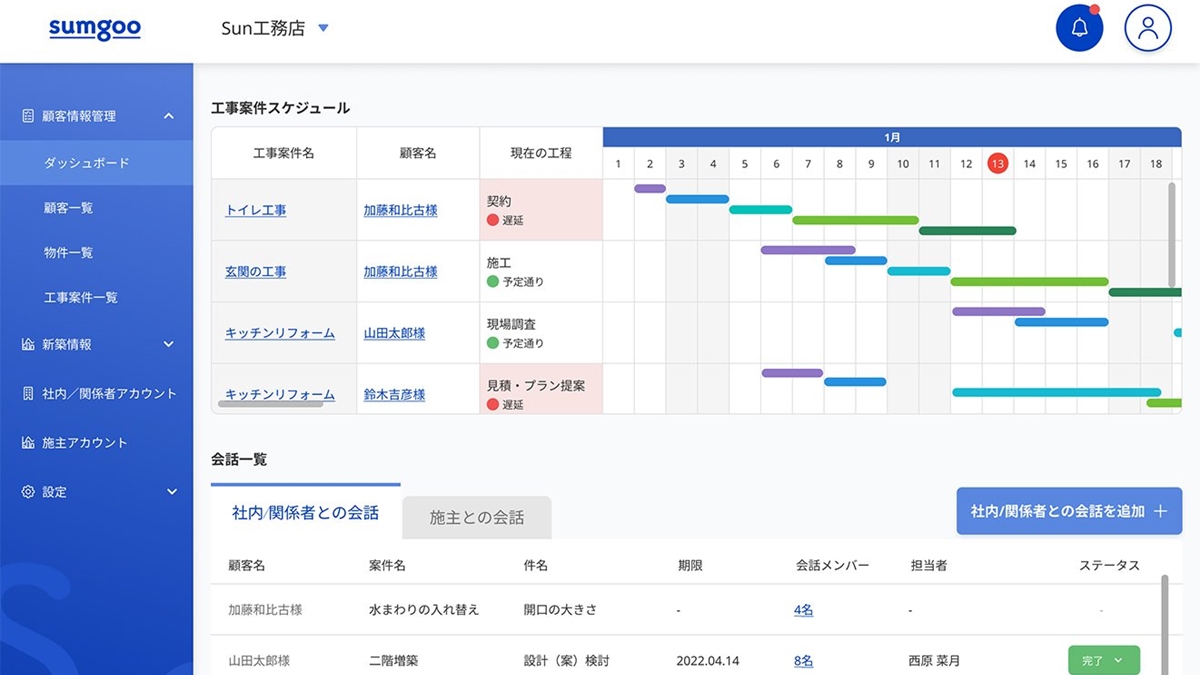Open the Sun工務店 company dropdown
Viewport: 1200px width, 675px height.
pyautogui.click(x=323, y=28)
